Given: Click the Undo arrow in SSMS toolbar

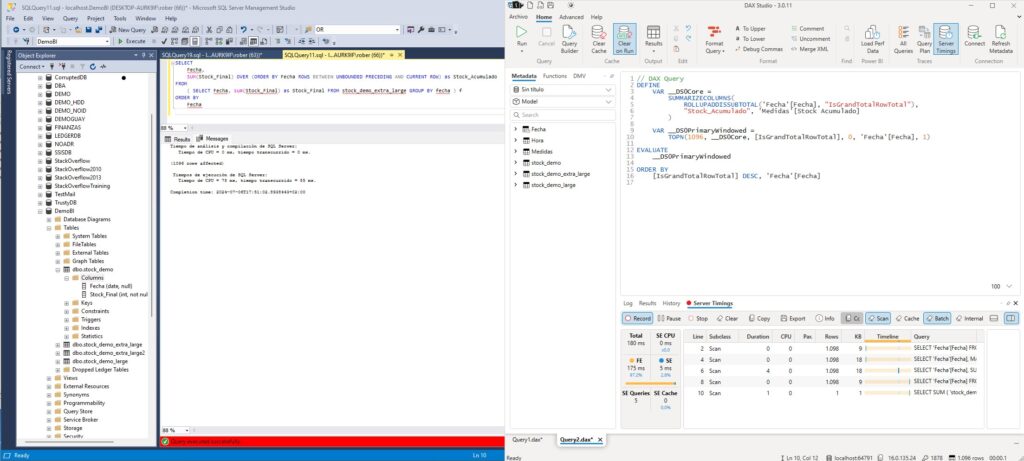Looking at the screenshot, I should pyautogui.click(x=244, y=30).
